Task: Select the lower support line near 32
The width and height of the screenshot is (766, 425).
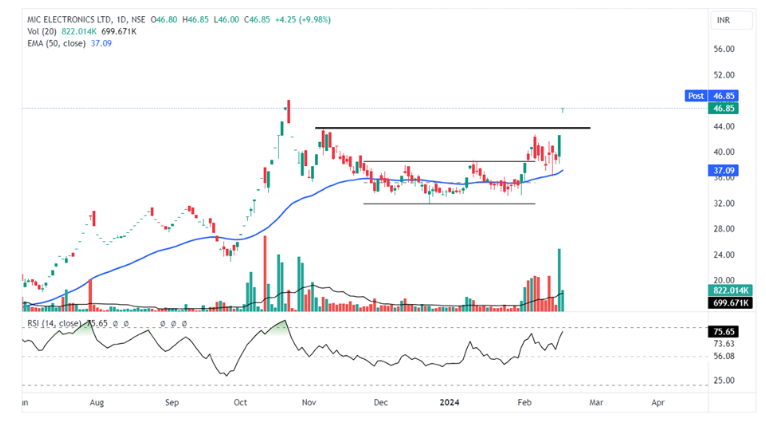Action: point(448,204)
